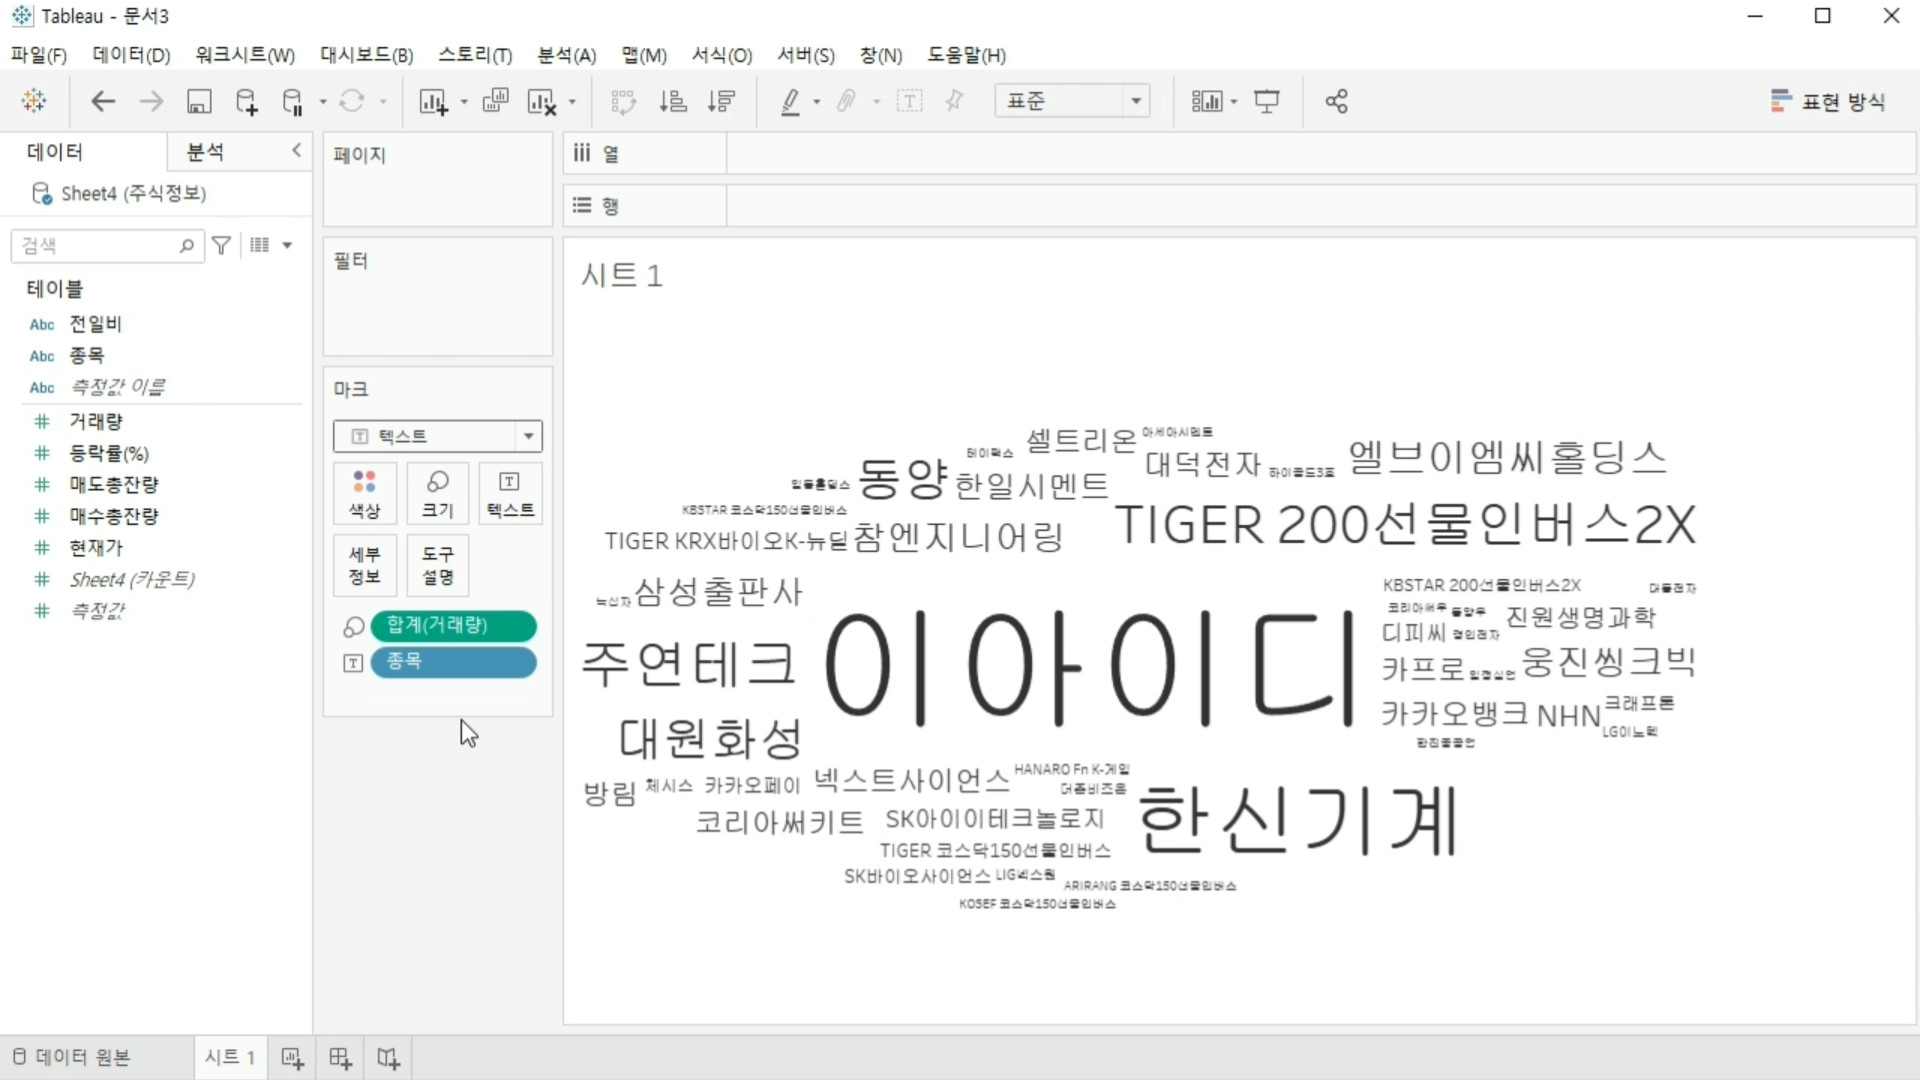Open the Show Me (표현 방식) panel

tap(1828, 101)
